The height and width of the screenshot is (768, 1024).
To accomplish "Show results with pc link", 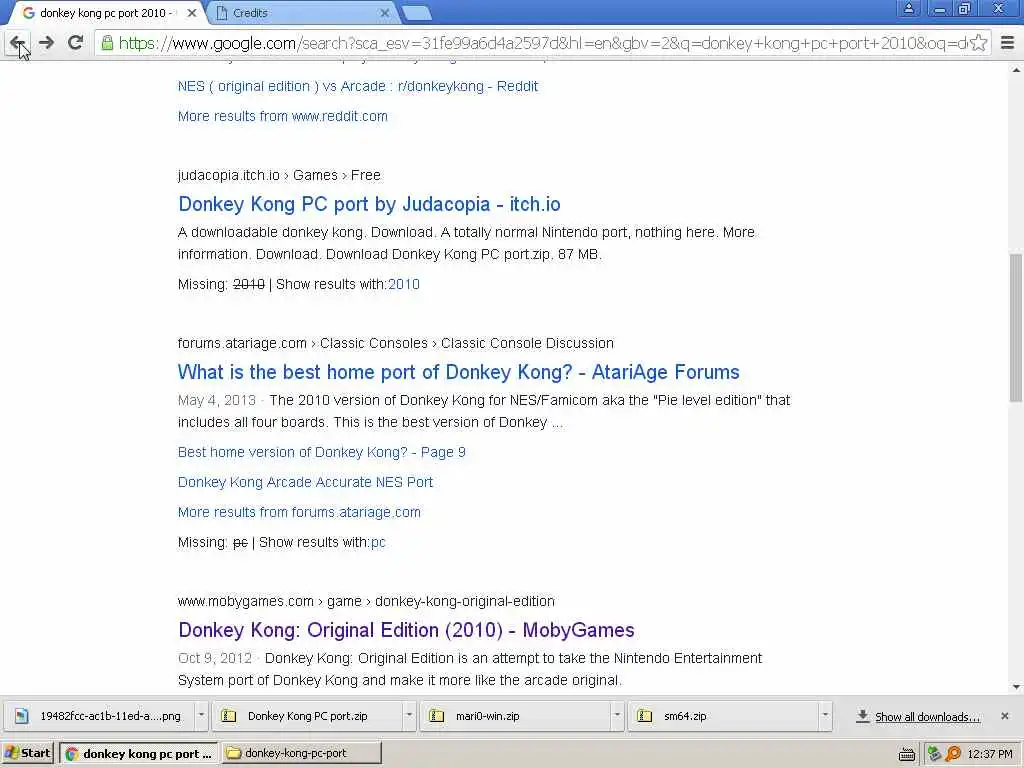I will [378, 542].
